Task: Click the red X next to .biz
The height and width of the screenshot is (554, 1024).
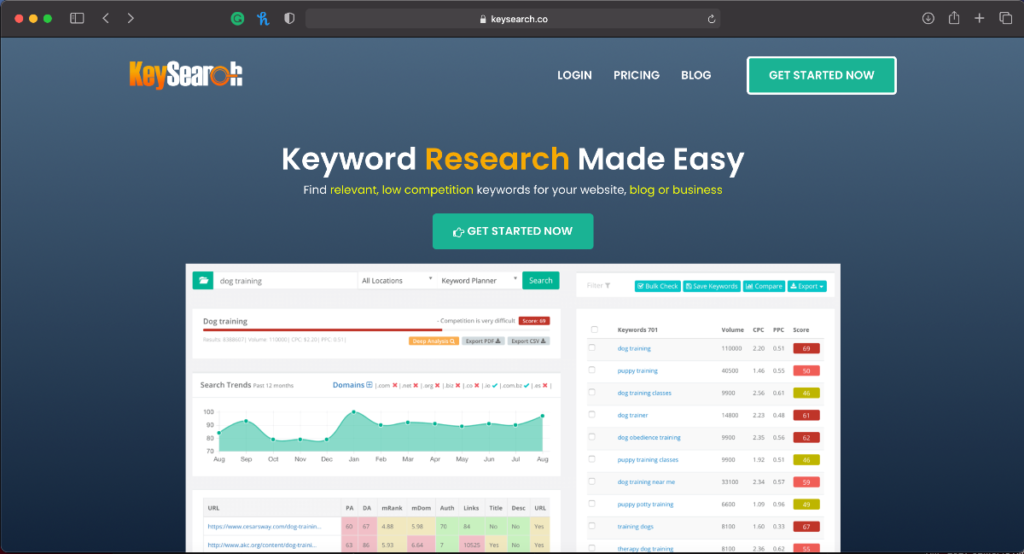Action: tap(457, 385)
